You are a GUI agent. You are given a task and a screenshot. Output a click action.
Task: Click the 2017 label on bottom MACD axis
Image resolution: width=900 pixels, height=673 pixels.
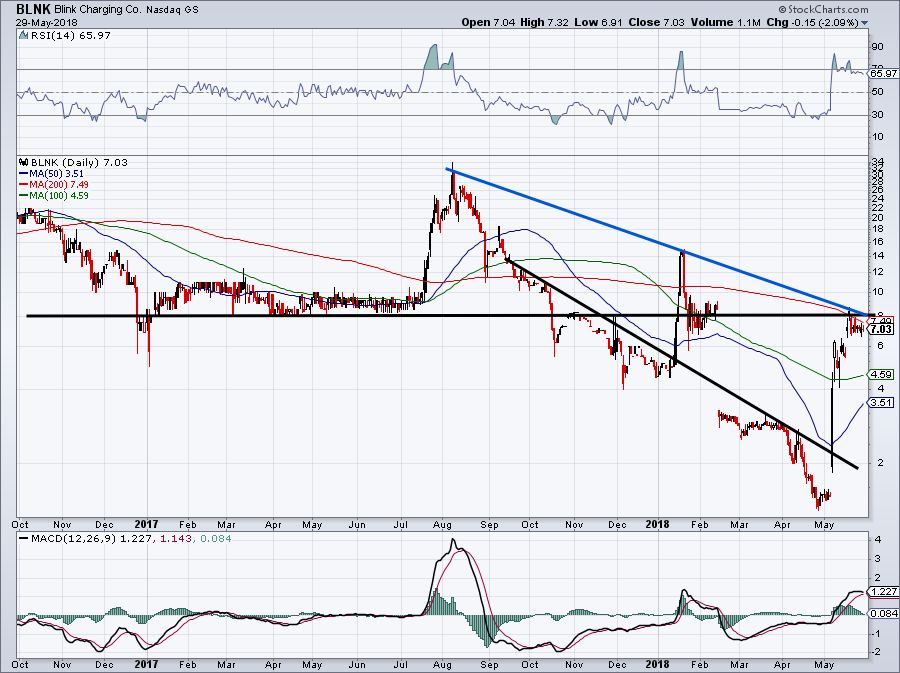(x=146, y=664)
